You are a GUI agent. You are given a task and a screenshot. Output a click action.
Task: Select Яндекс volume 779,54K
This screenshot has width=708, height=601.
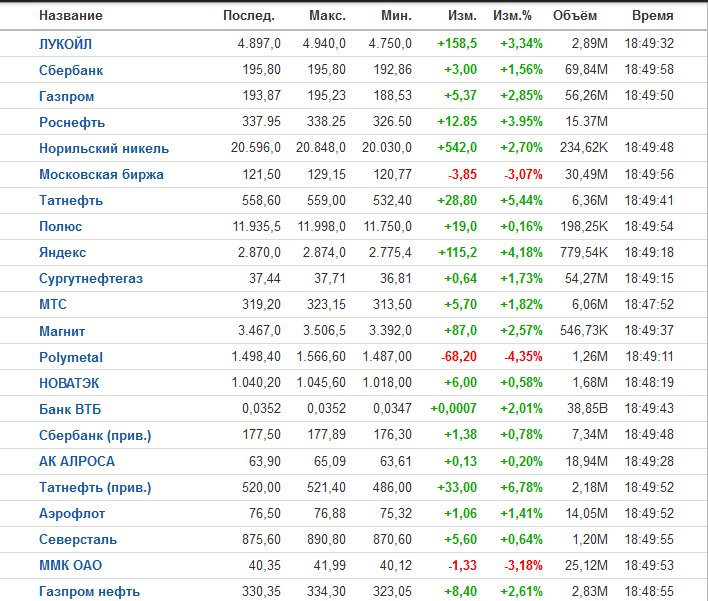pos(584,252)
